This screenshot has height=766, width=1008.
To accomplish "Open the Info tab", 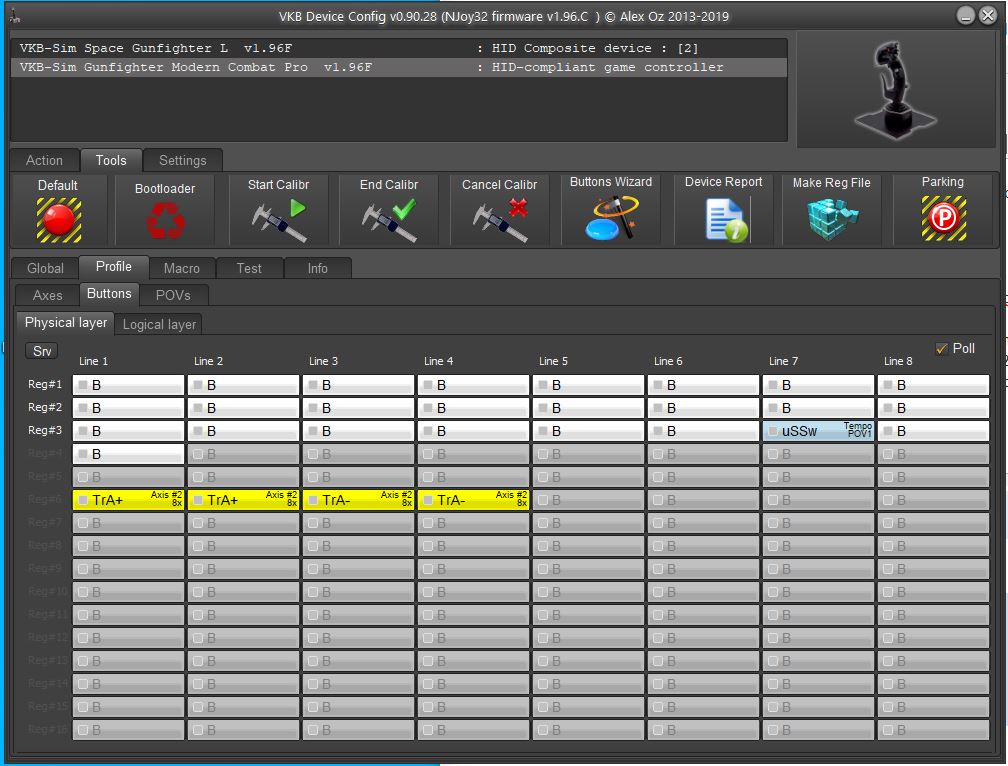I will pyautogui.click(x=318, y=268).
